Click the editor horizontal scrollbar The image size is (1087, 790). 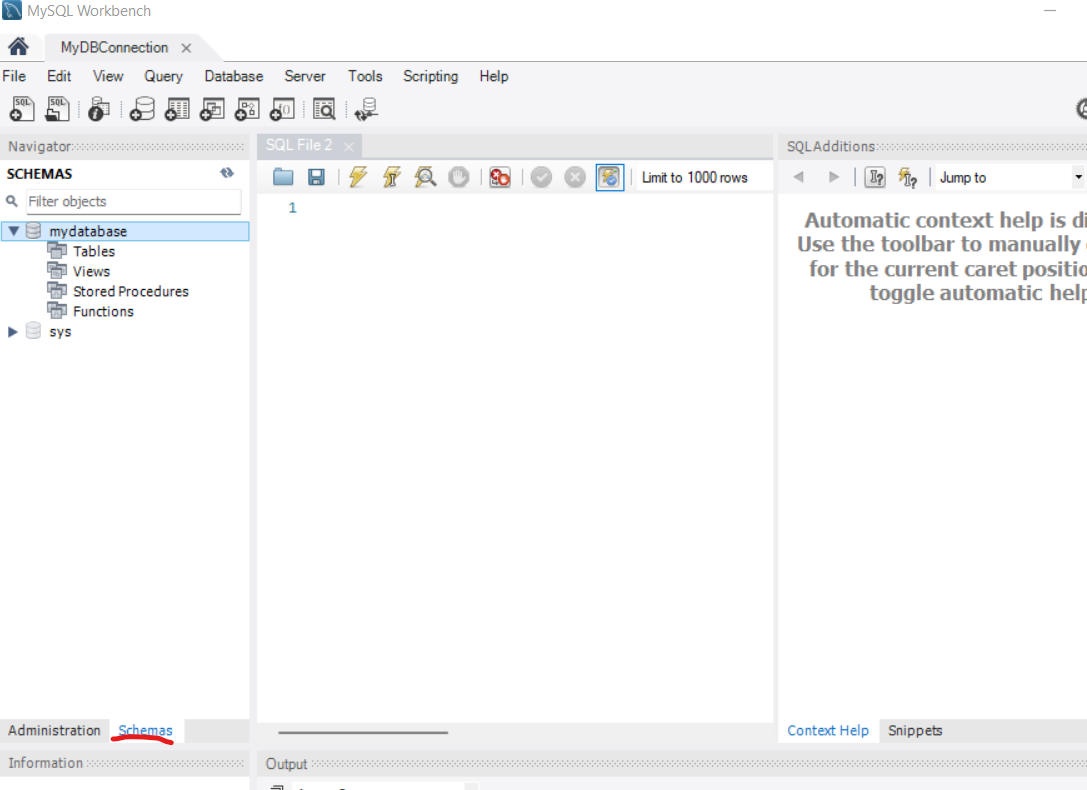[363, 732]
